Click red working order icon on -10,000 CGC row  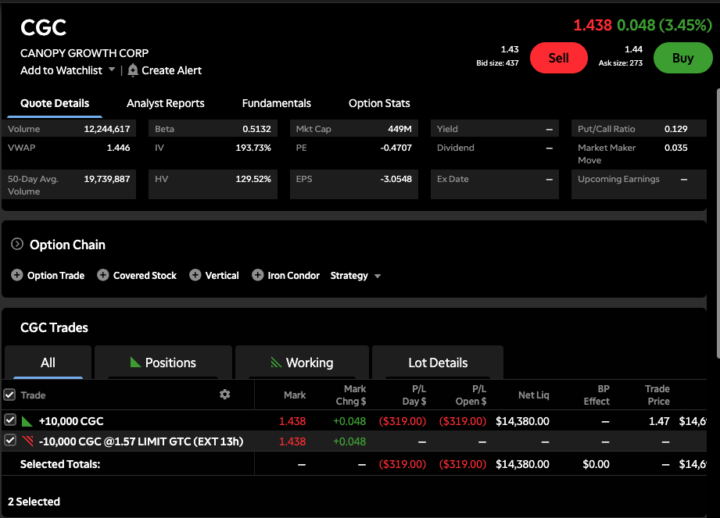coord(27,441)
